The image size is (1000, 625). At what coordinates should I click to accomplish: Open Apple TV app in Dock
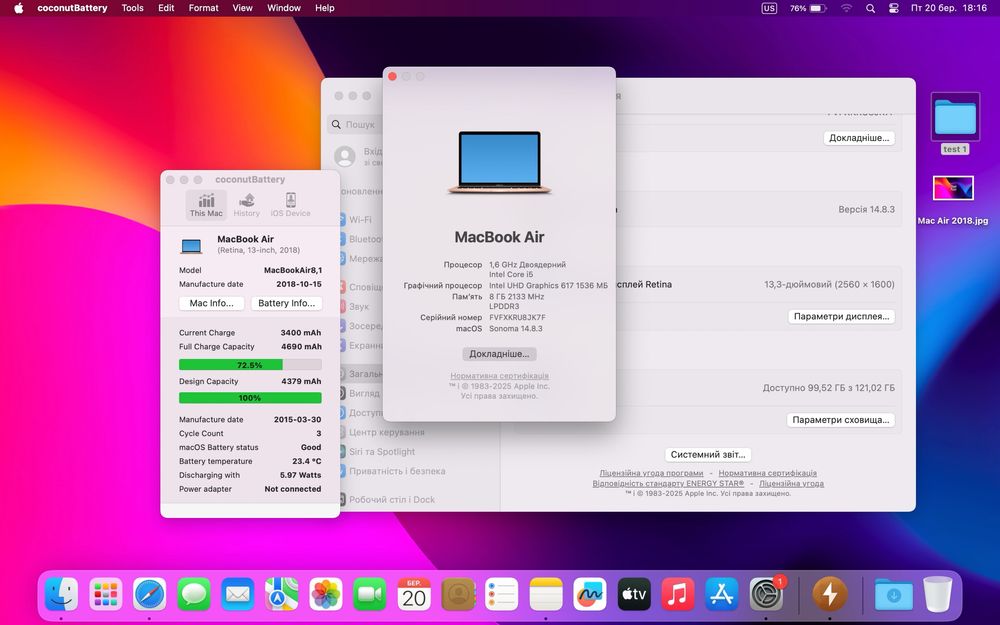coord(634,594)
